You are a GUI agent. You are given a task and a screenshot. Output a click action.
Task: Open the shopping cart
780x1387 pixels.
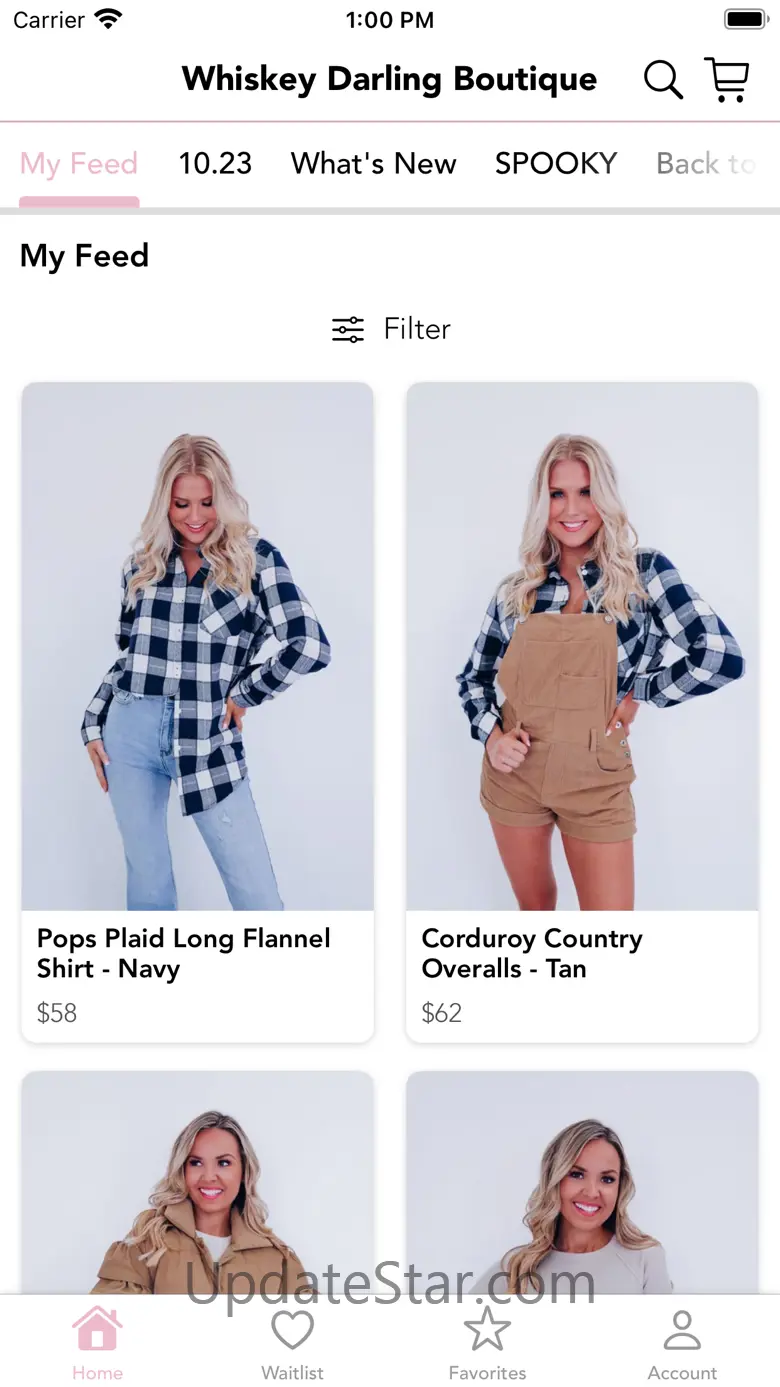727,80
